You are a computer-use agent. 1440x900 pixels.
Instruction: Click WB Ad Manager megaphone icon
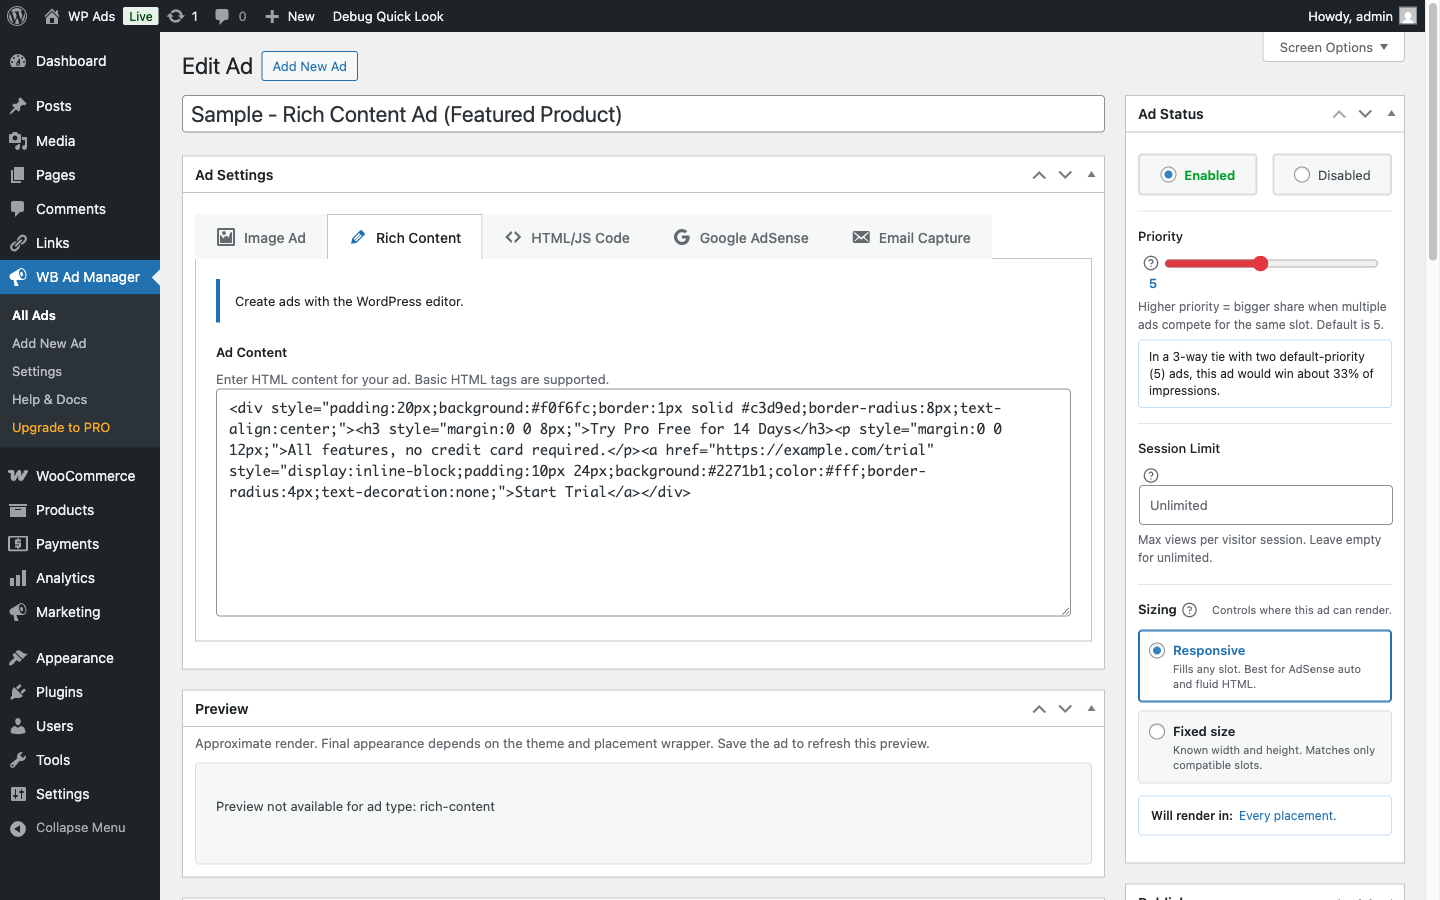tap(18, 277)
